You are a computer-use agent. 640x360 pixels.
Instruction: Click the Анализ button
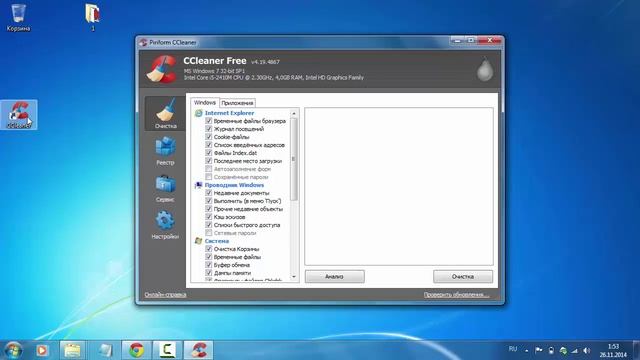[334, 276]
